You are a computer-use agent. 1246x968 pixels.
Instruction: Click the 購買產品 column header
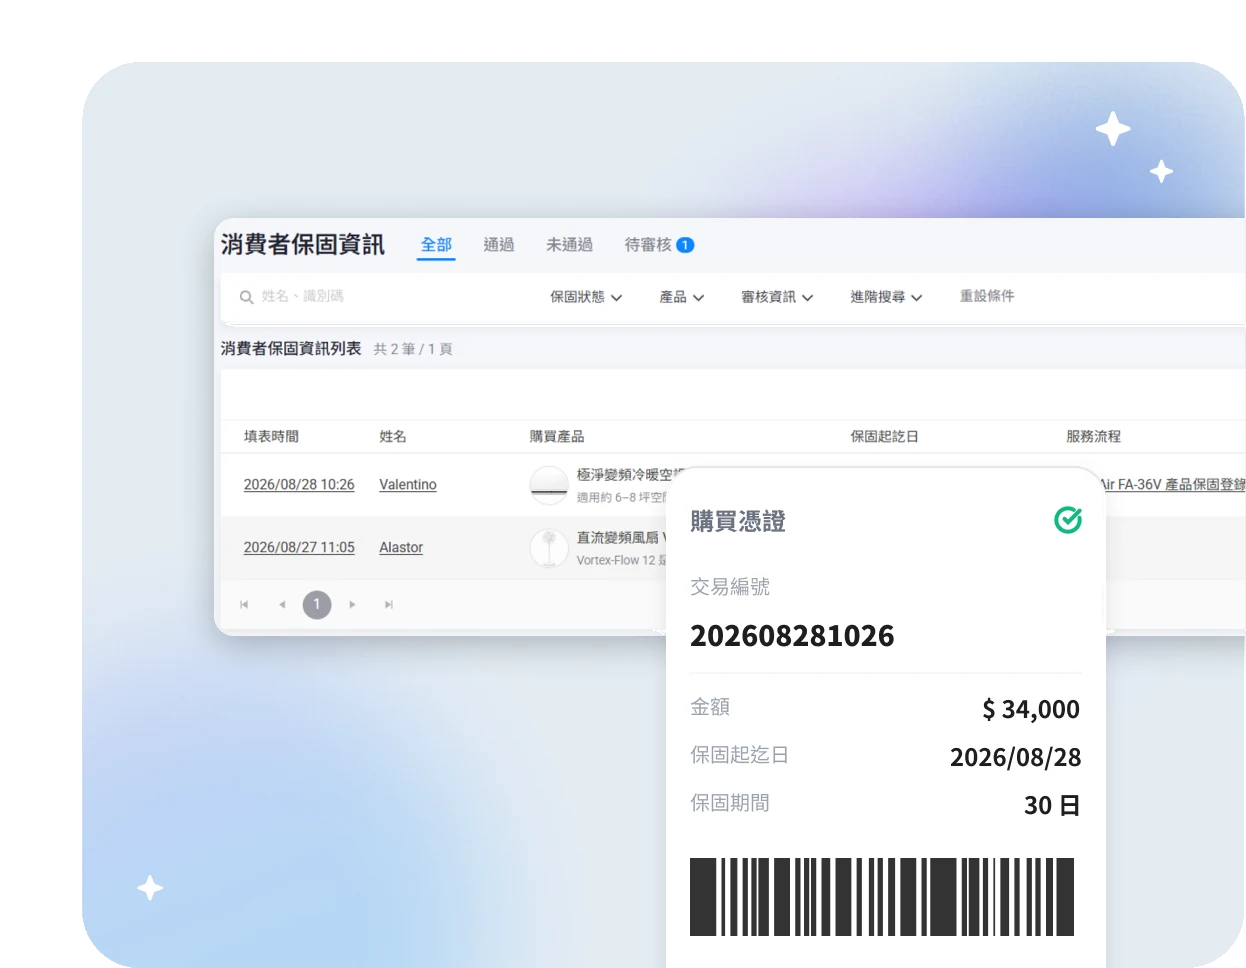[557, 437]
